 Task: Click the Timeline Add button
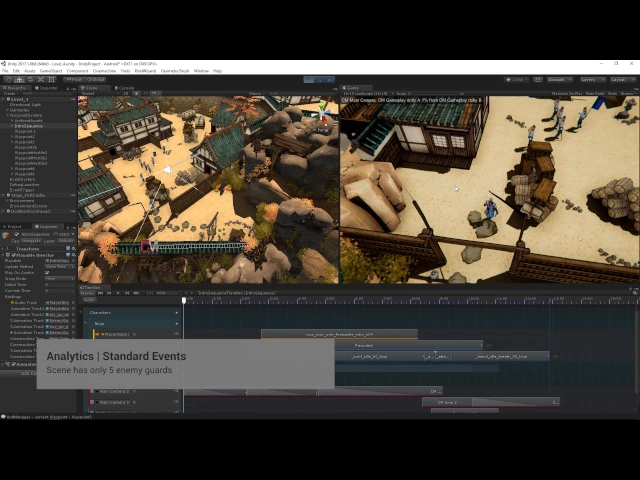(x=89, y=300)
